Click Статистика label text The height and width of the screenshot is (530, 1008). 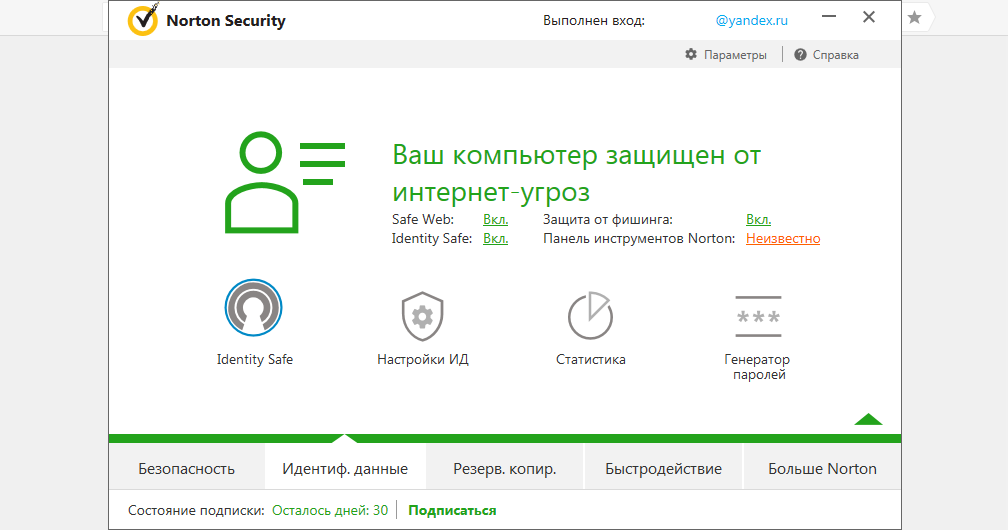click(590, 360)
